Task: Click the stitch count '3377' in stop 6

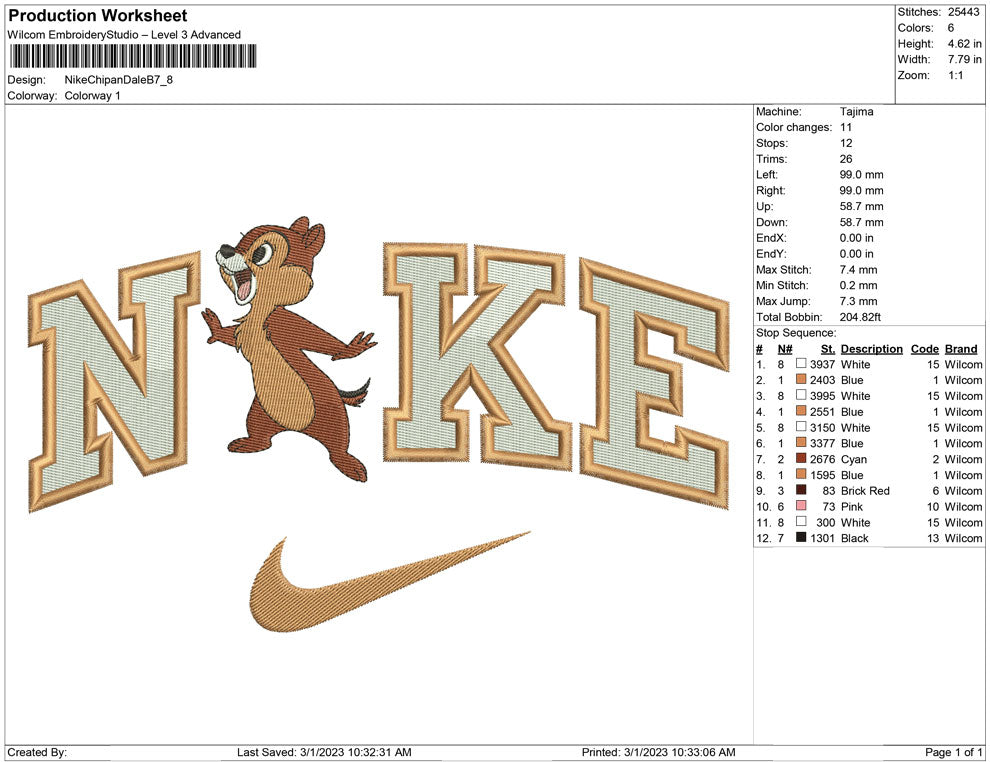Action: point(822,443)
